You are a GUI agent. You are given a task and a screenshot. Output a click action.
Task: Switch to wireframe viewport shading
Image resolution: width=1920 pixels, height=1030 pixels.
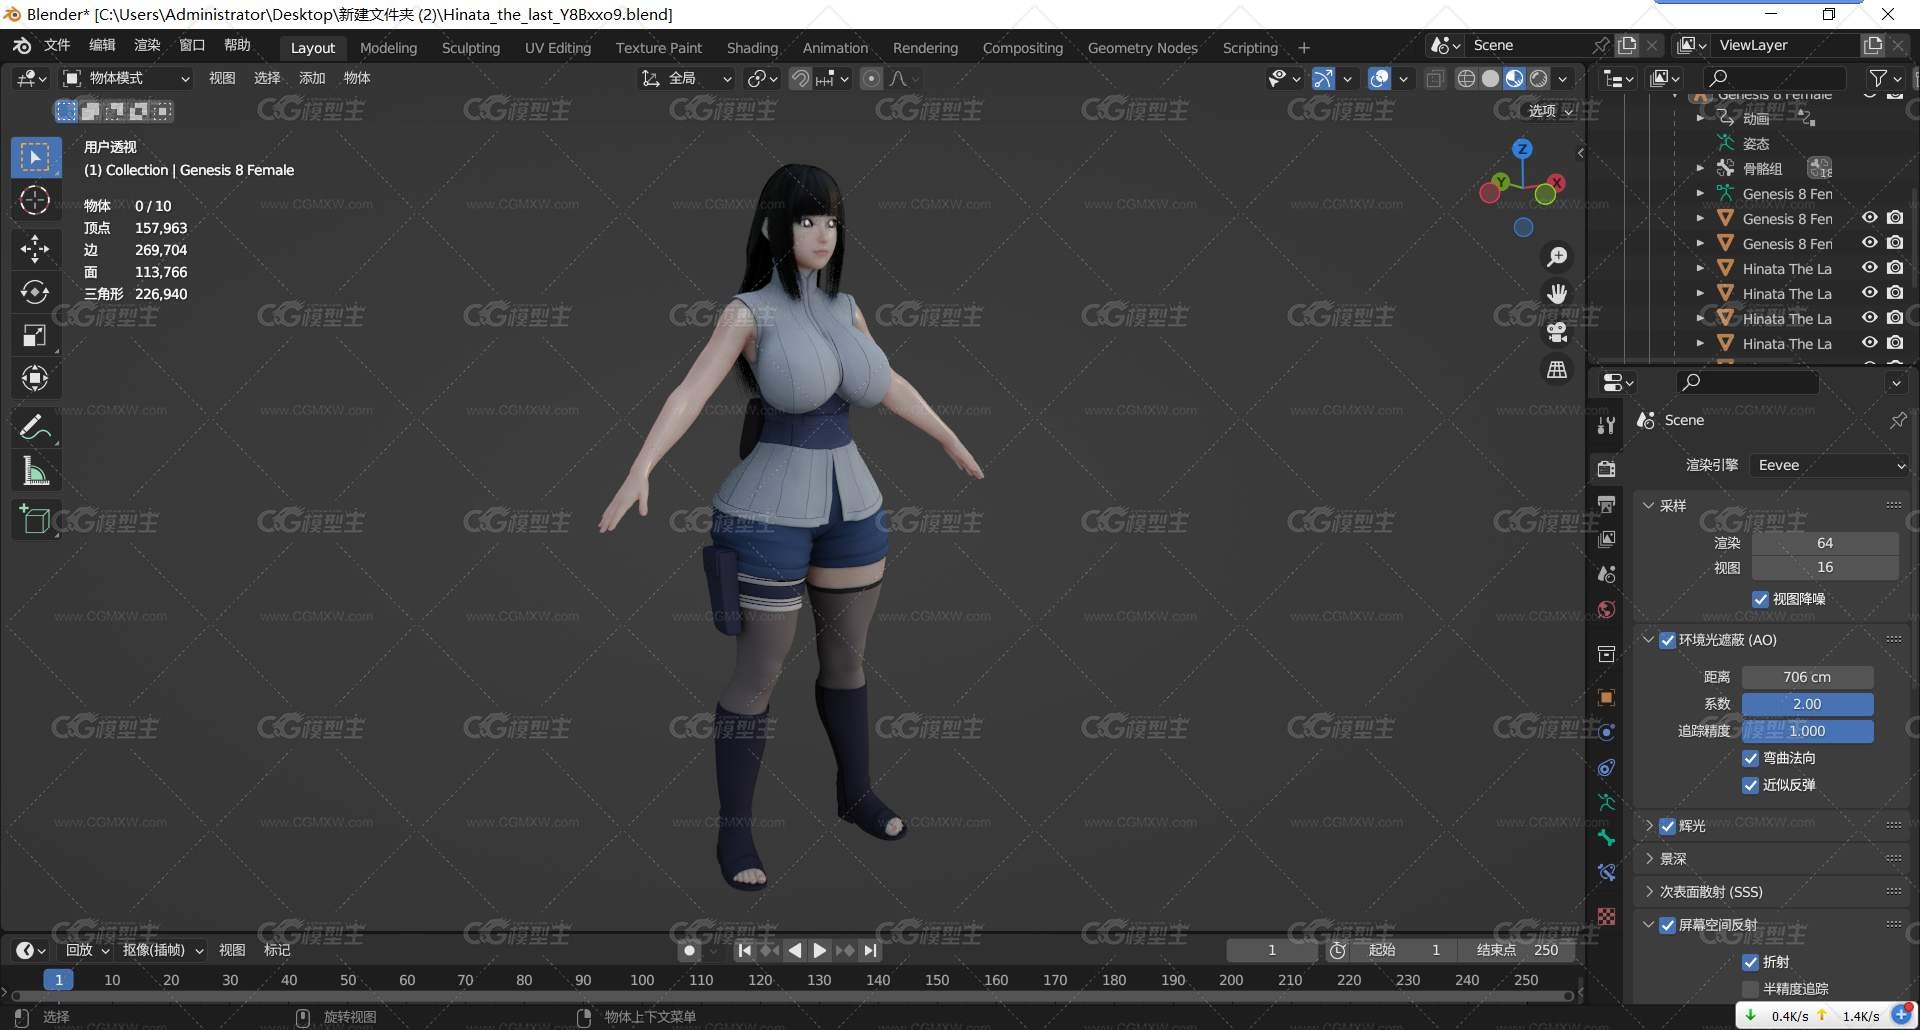click(1466, 78)
